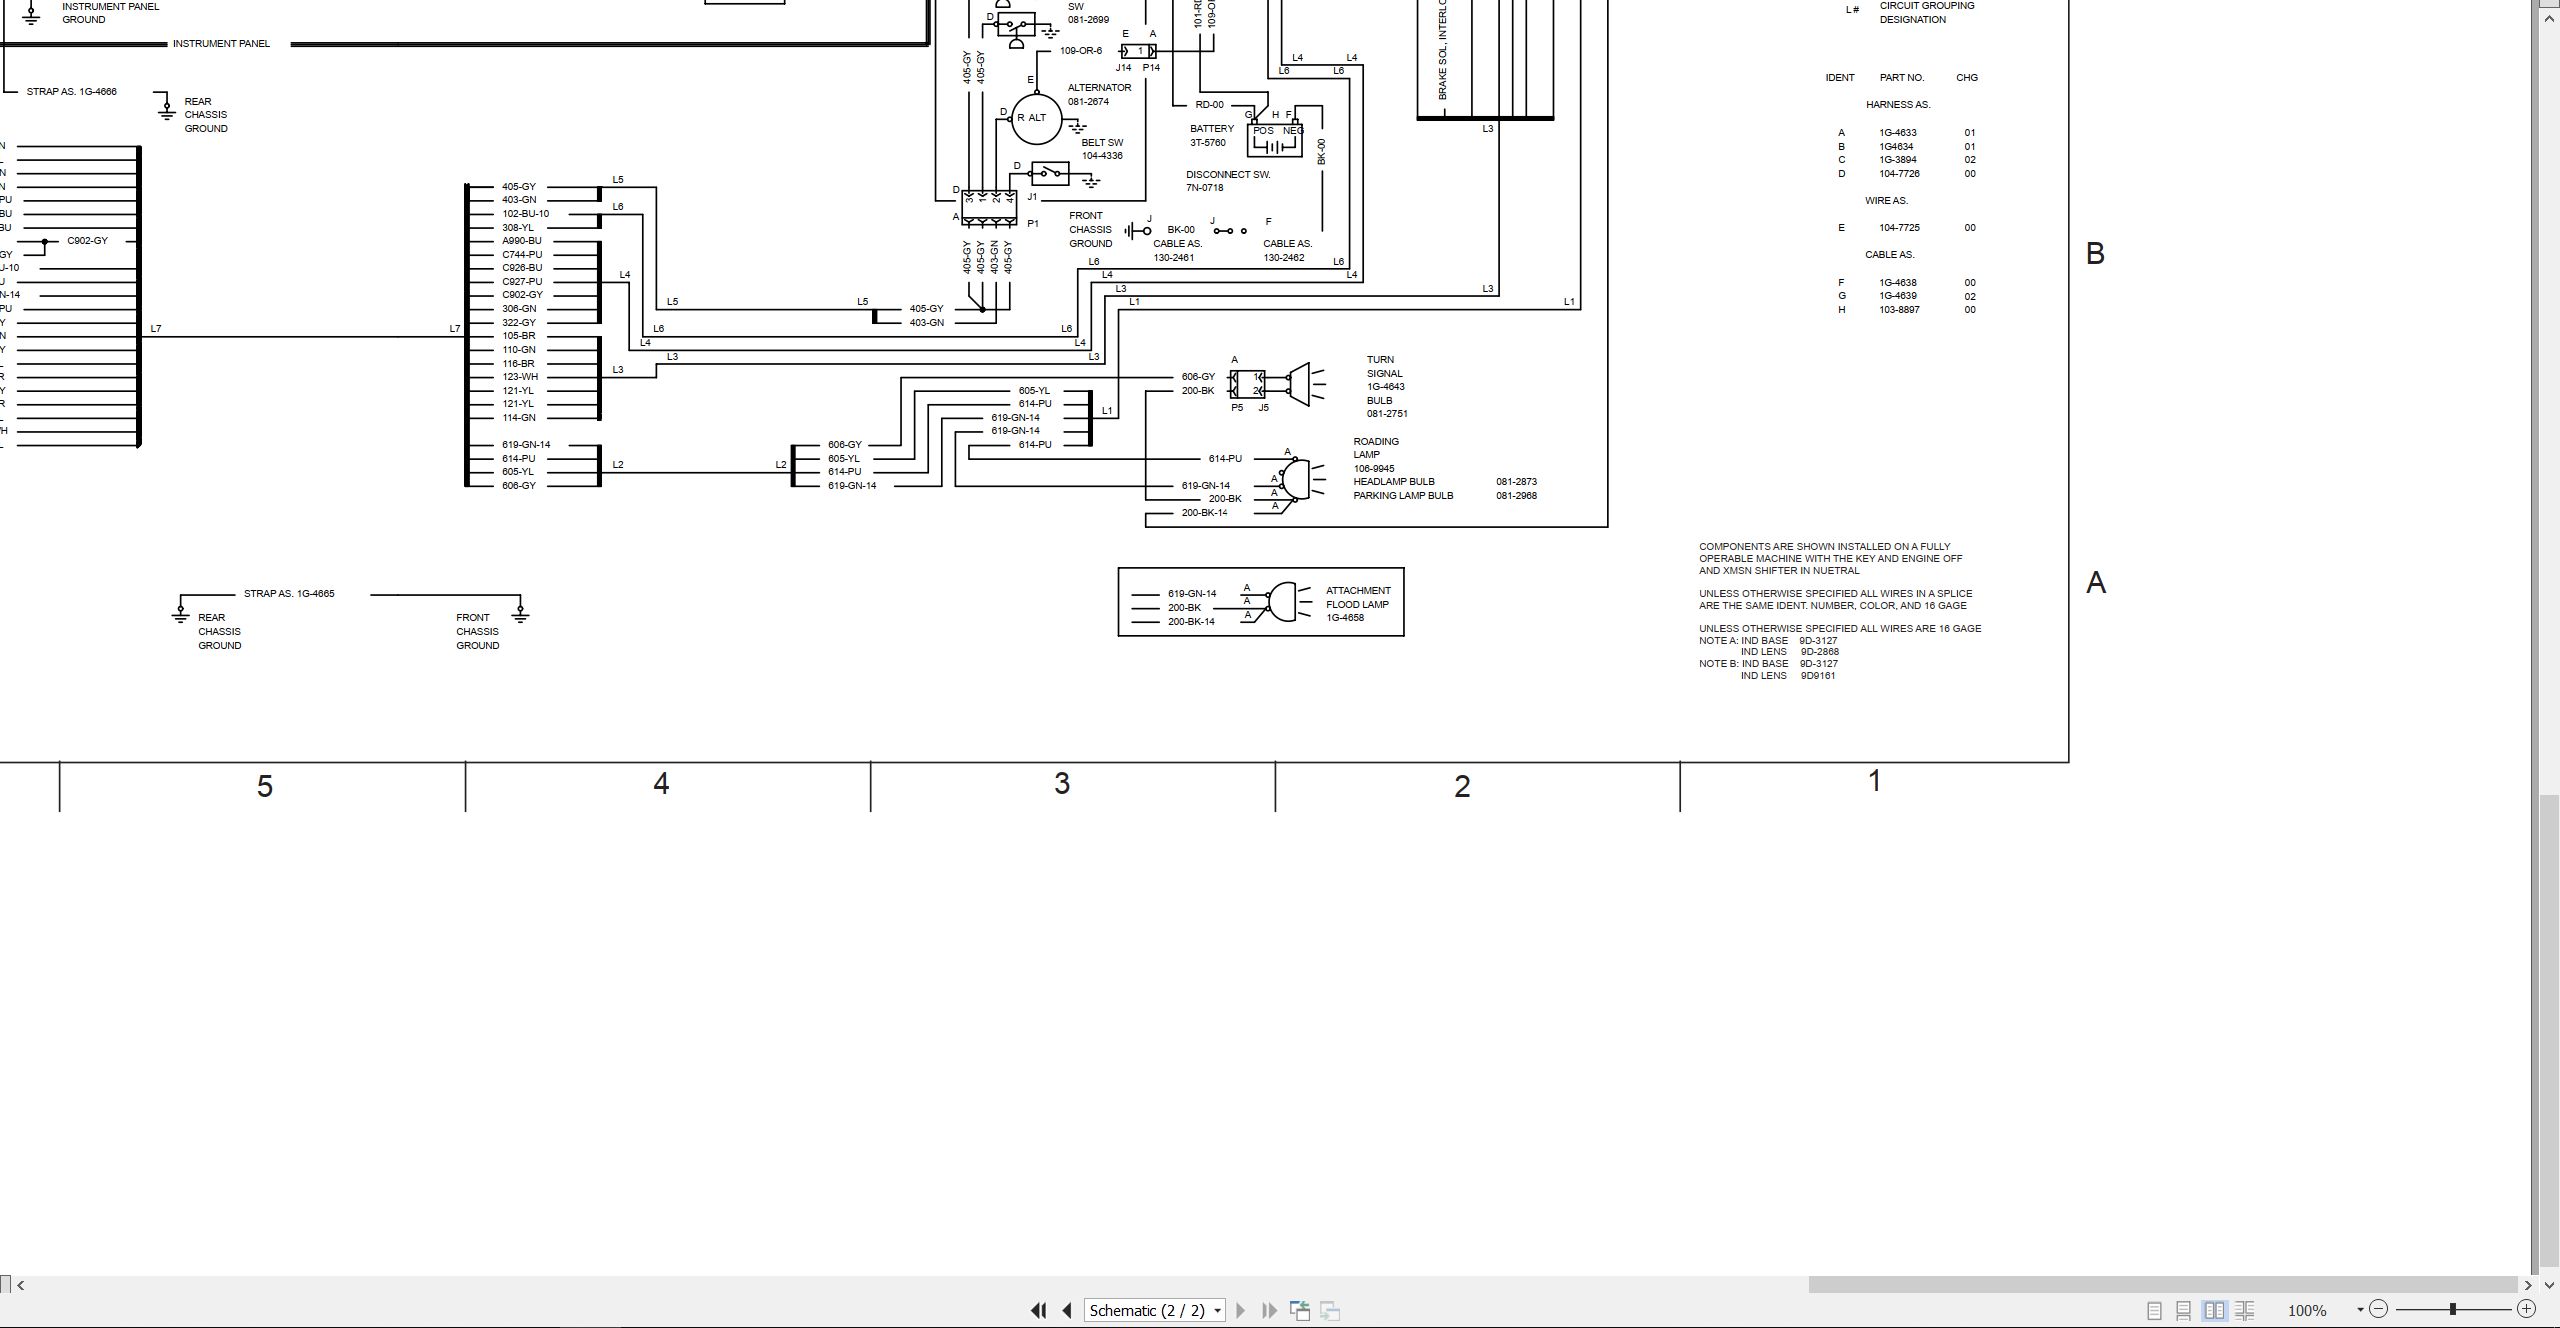Click the alternator R ALT symbol
Screen dimensions: 2560x1328
1036,118
